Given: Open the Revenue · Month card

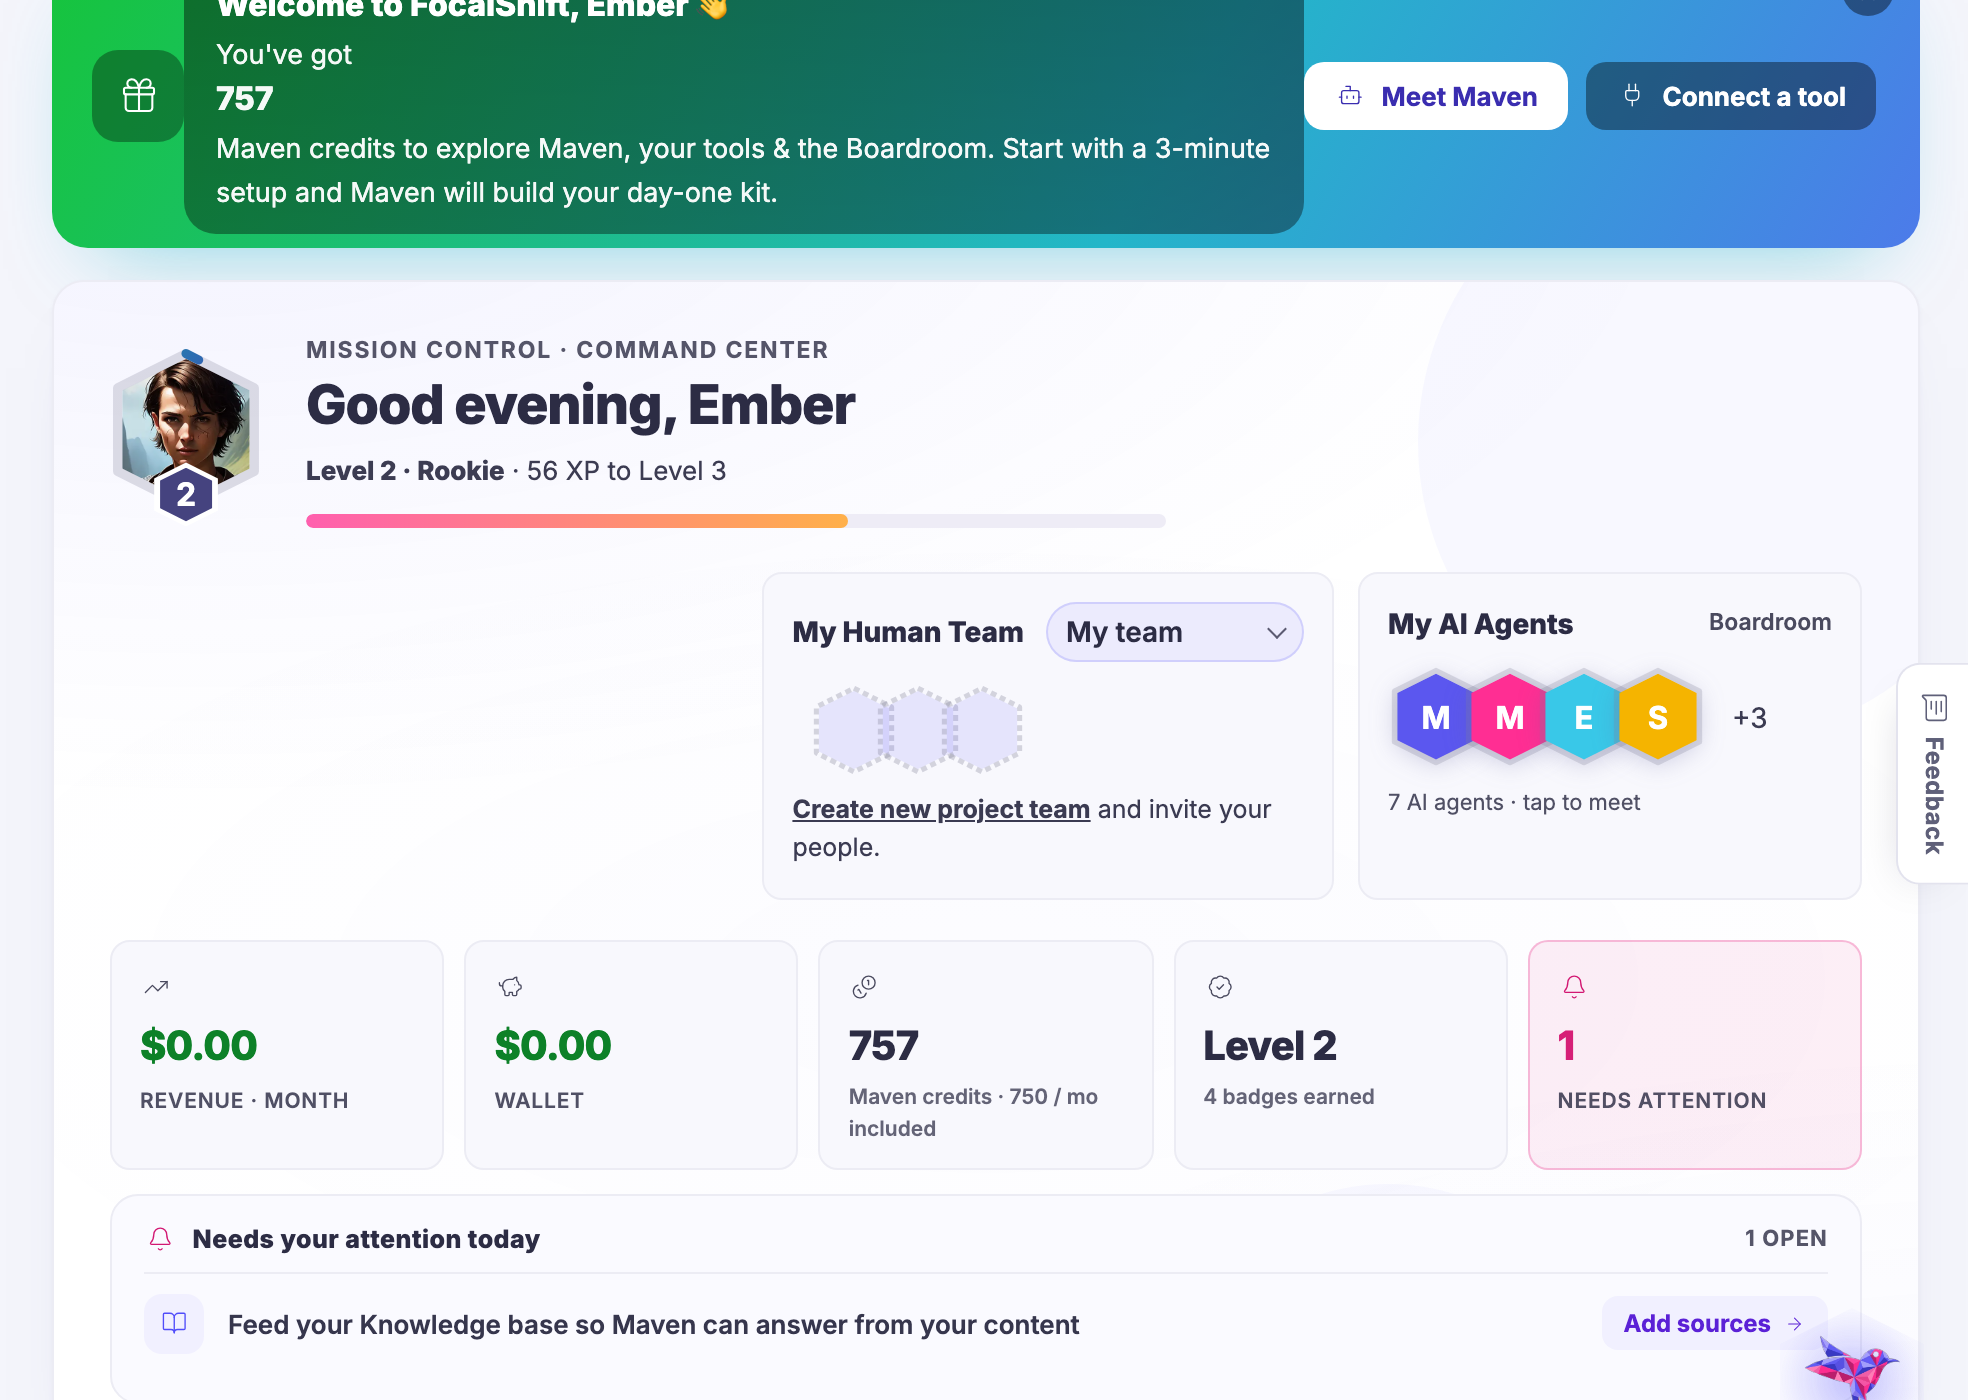Looking at the screenshot, I should [277, 1054].
